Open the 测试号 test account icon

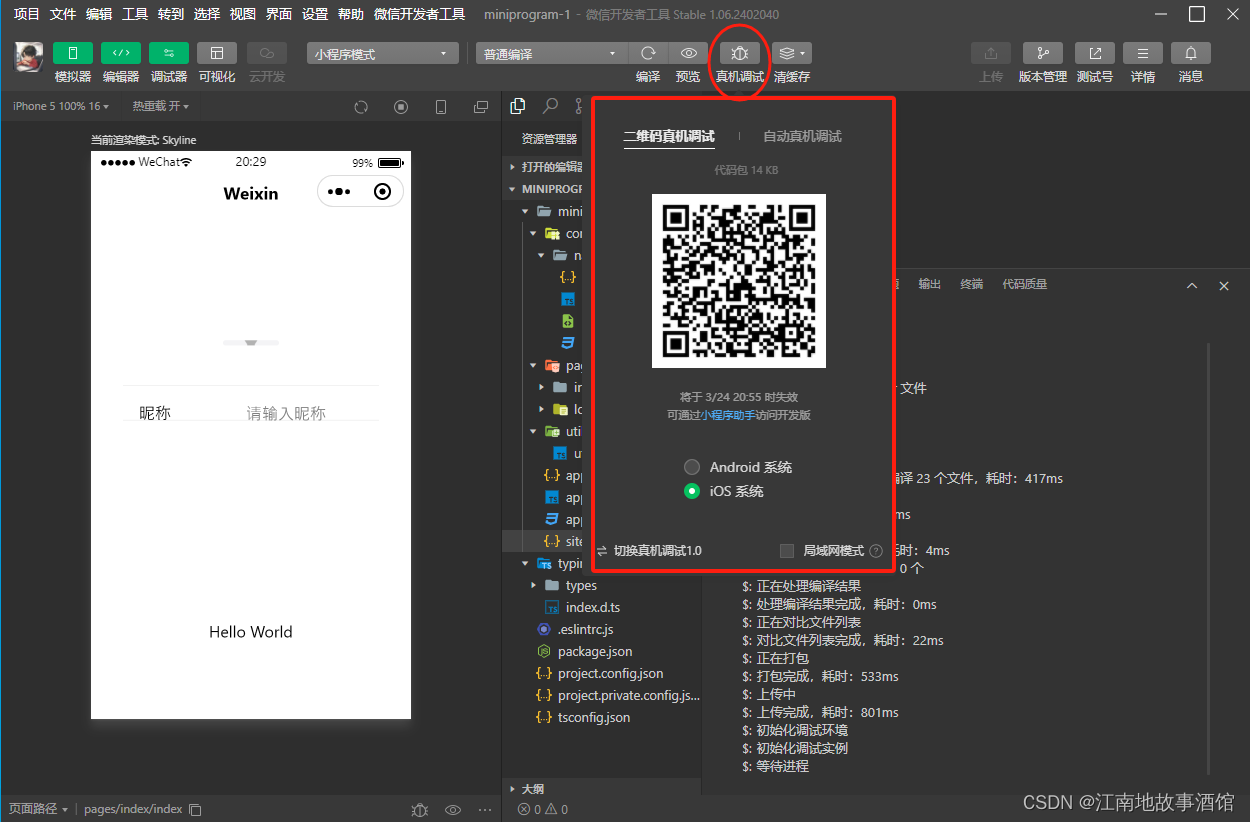pos(1095,53)
